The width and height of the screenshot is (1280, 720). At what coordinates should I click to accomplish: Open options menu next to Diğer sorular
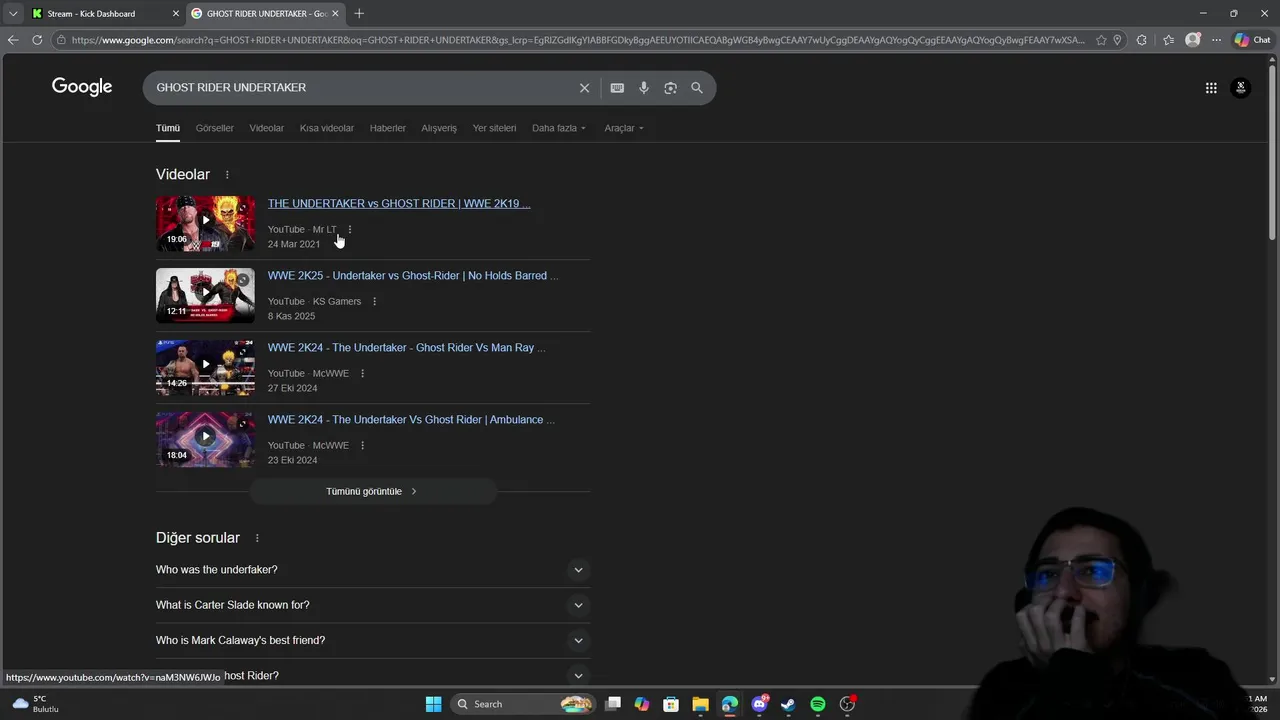257,538
